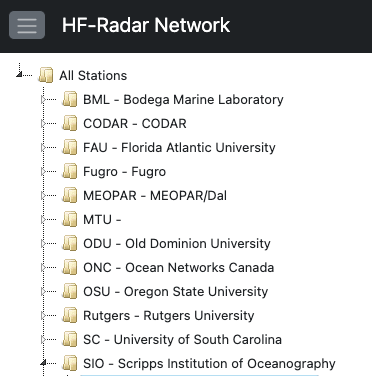Image resolution: width=372 pixels, height=376 pixels.
Task: Expand the MEOPAR tree node arrow
Action: coord(43,195)
